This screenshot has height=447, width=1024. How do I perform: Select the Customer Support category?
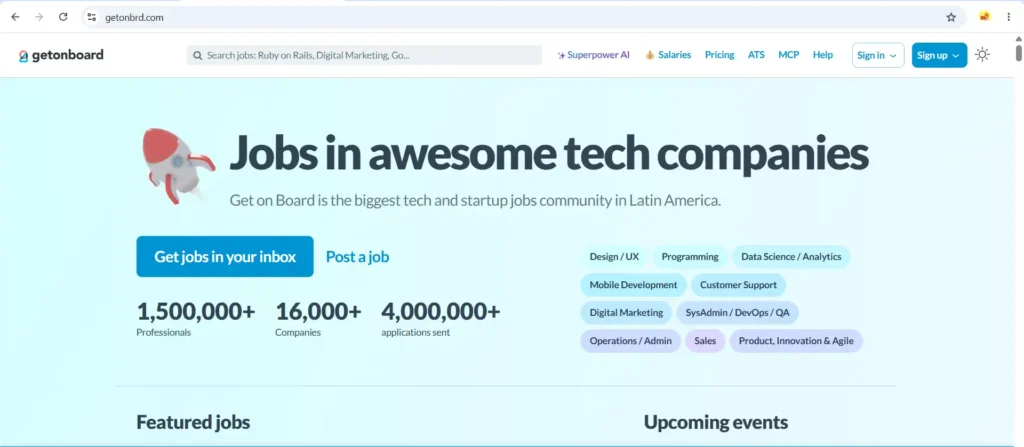pos(738,285)
